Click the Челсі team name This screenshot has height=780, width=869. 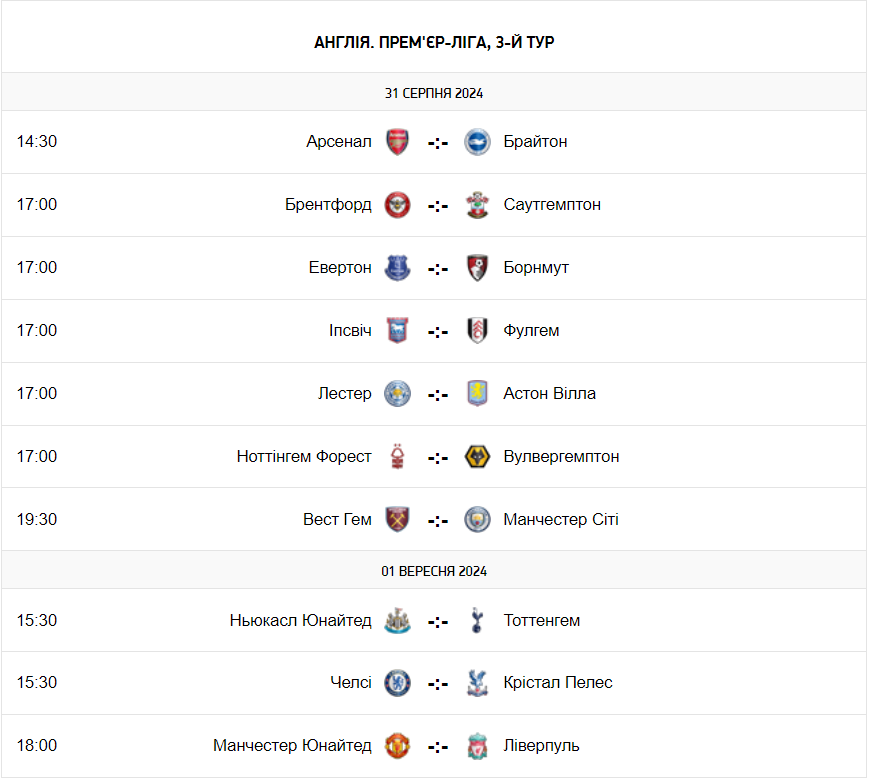(351, 682)
